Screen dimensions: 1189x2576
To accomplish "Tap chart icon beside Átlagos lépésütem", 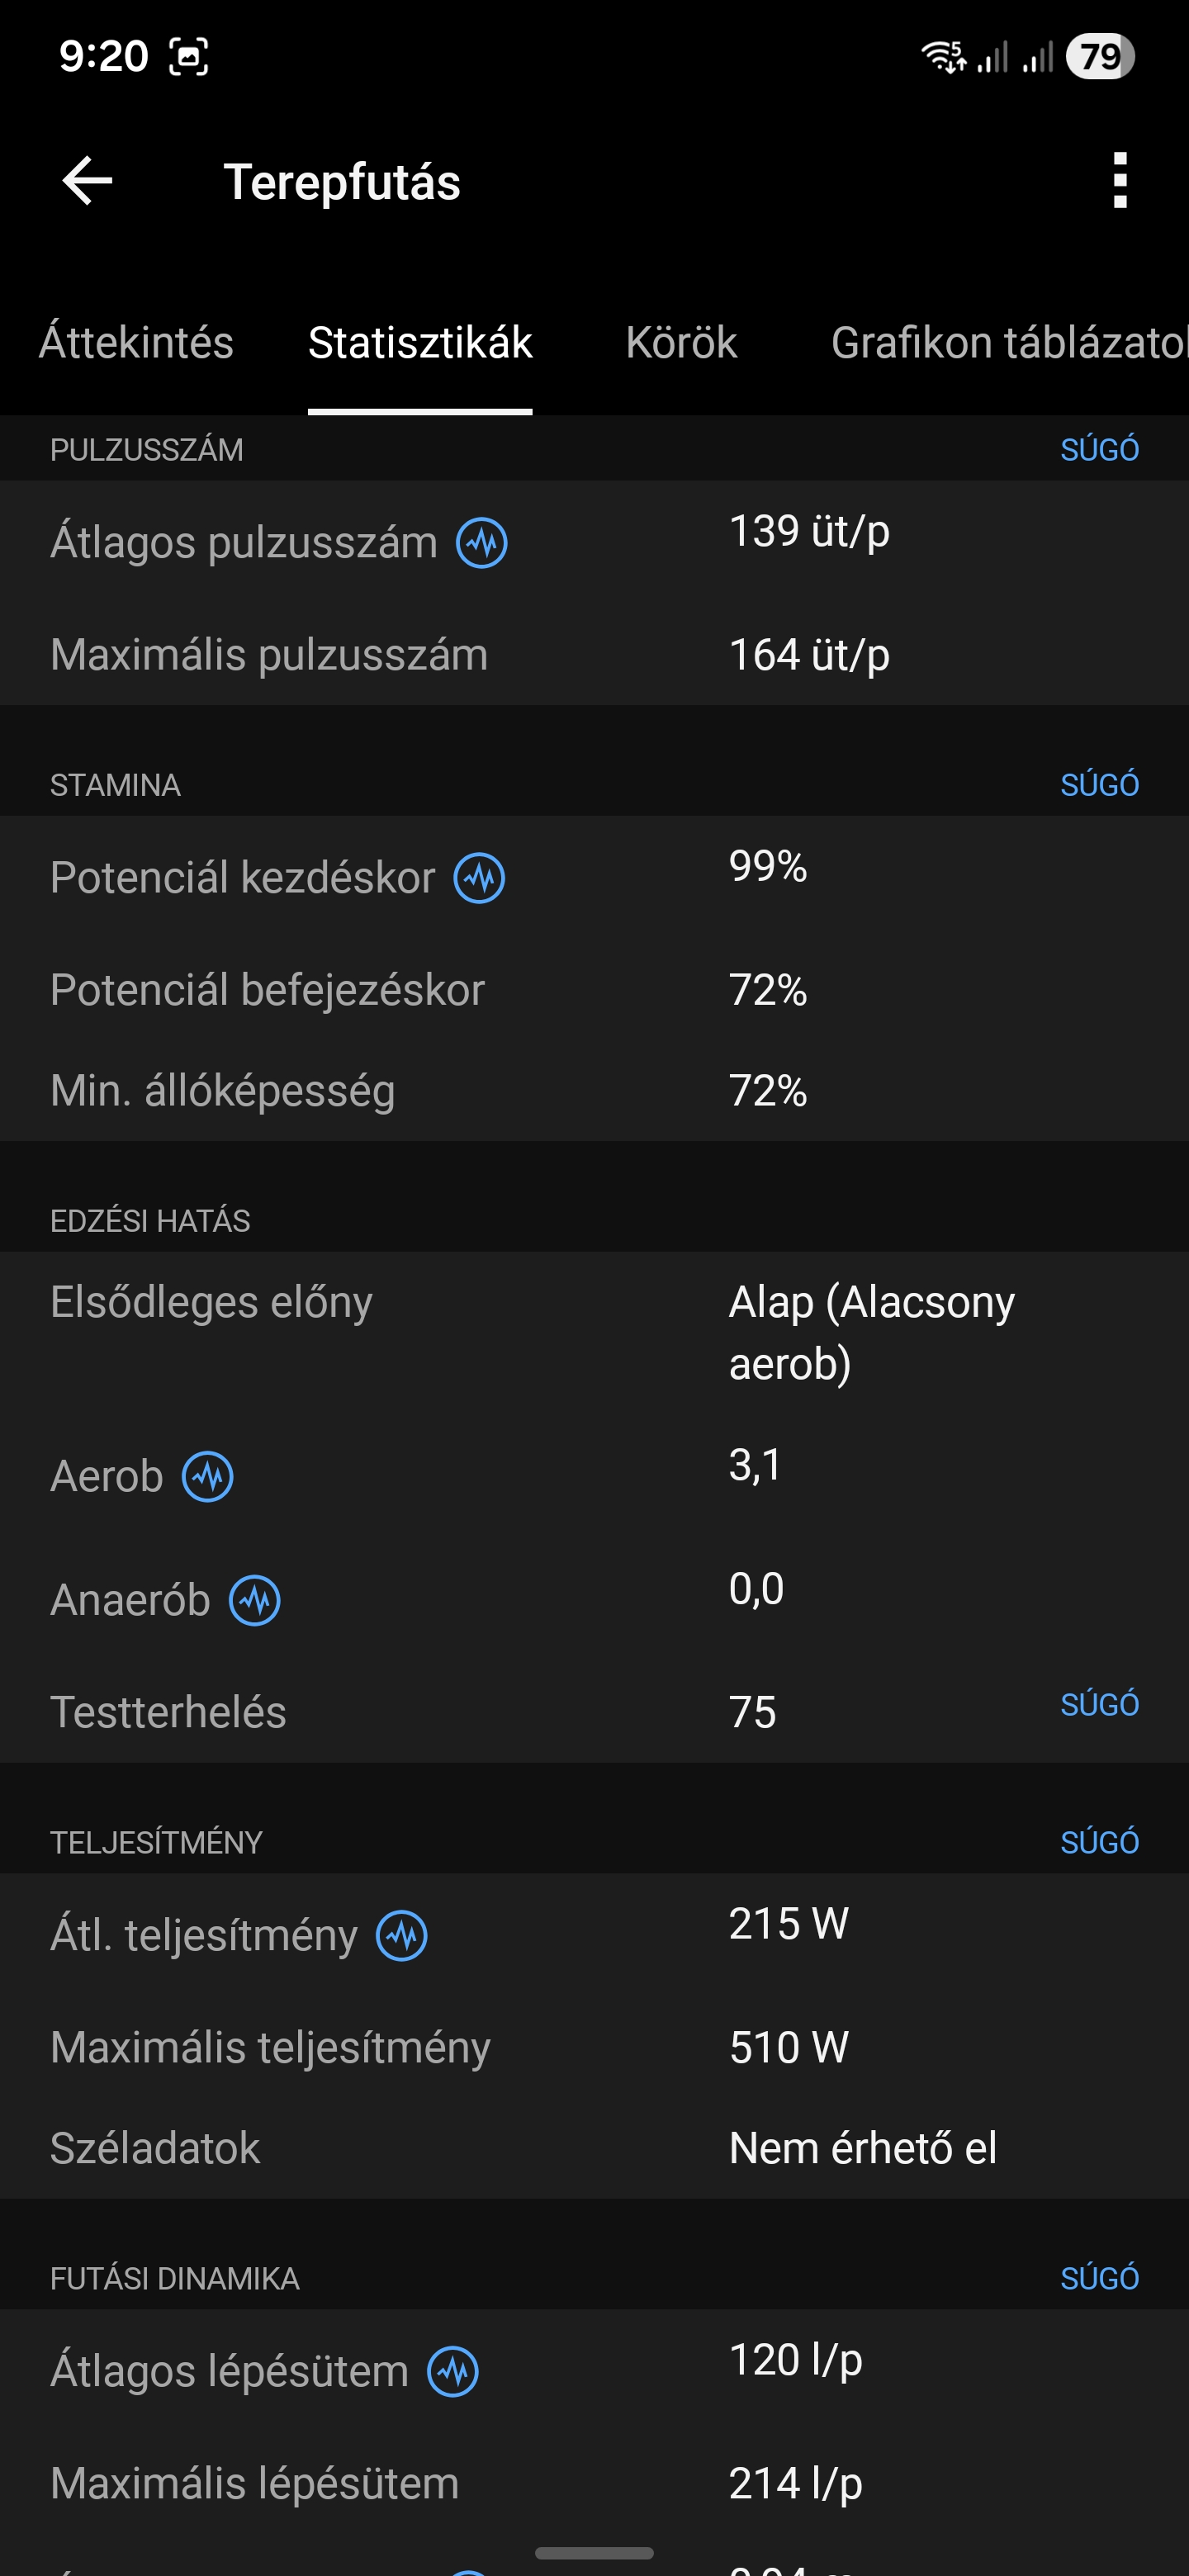I will 453,2371.
